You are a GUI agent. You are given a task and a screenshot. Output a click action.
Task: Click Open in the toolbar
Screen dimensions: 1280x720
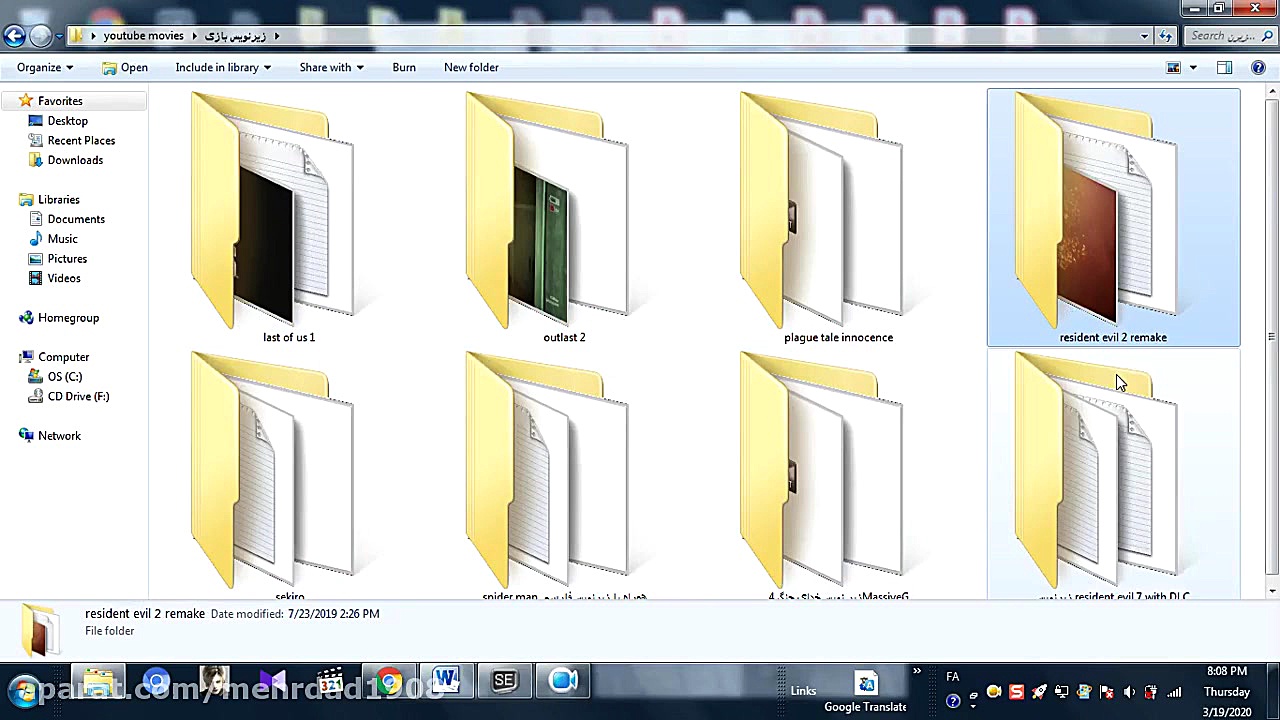point(125,67)
